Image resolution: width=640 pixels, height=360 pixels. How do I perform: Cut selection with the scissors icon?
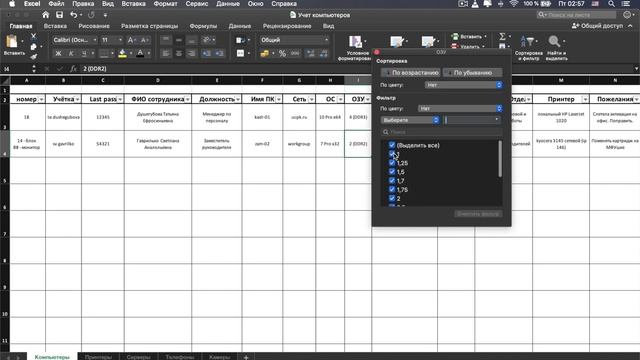[33, 36]
